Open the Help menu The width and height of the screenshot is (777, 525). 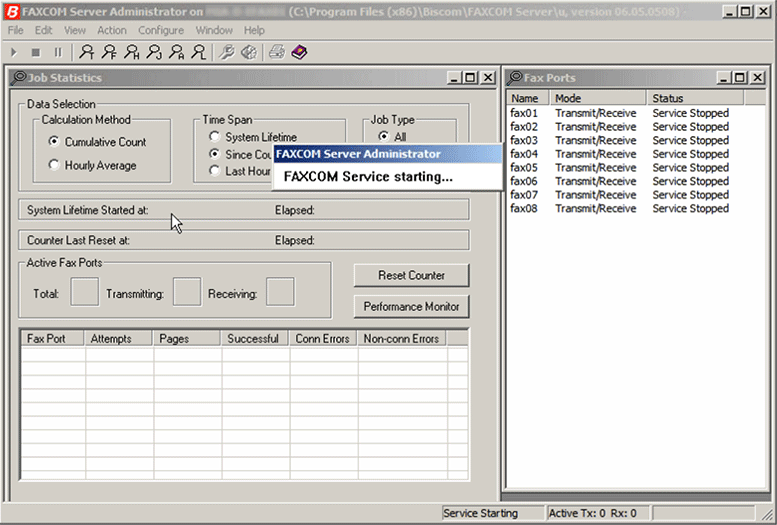tap(254, 30)
